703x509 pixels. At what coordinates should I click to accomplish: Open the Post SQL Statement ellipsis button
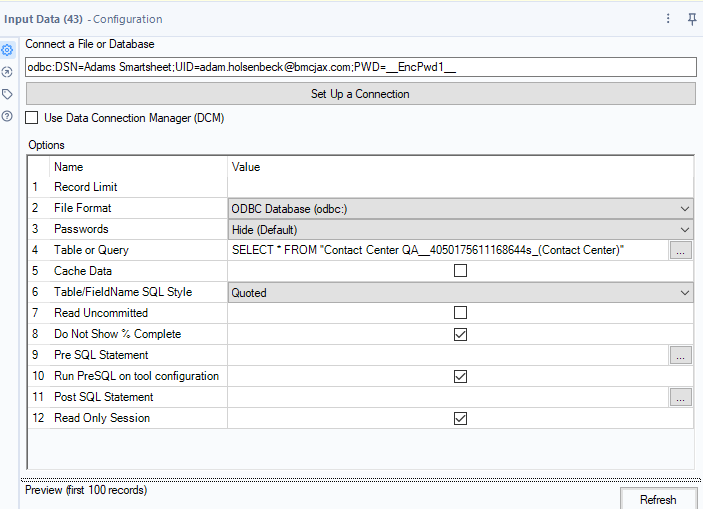point(680,397)
